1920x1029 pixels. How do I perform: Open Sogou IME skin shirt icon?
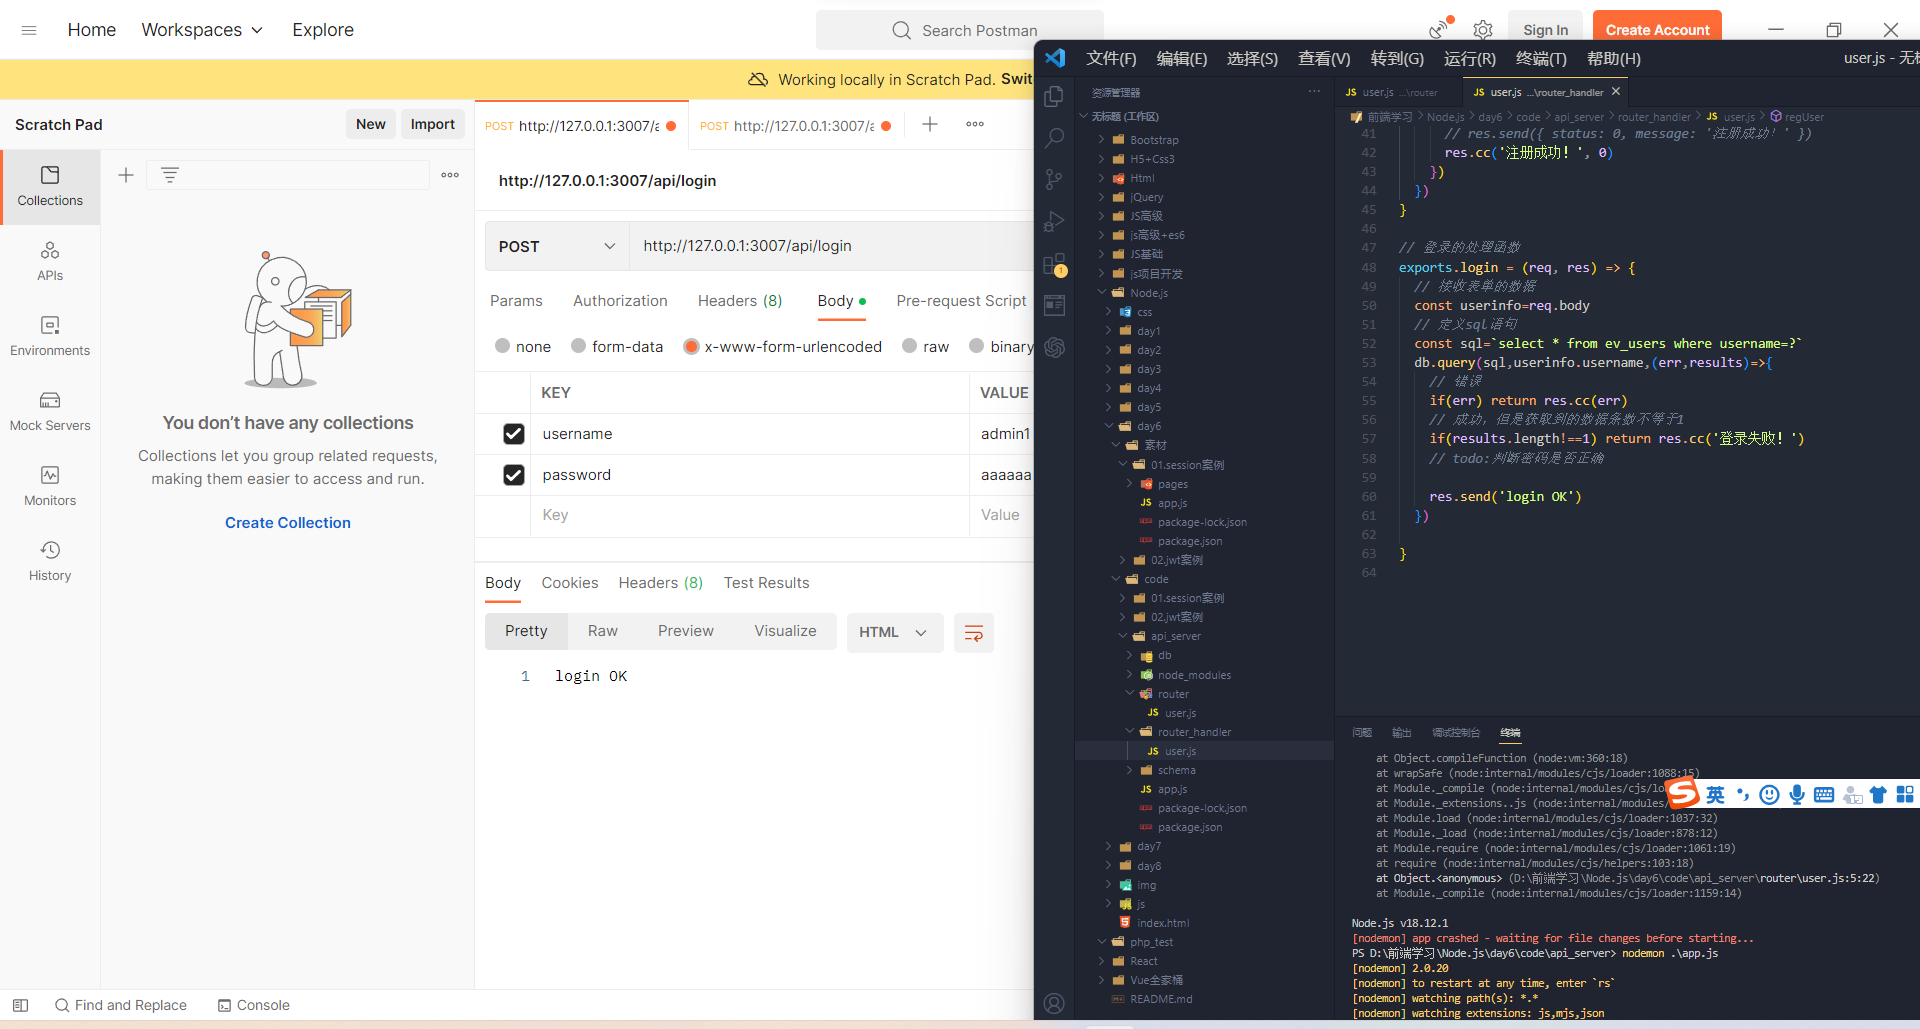pos(1878,795)
